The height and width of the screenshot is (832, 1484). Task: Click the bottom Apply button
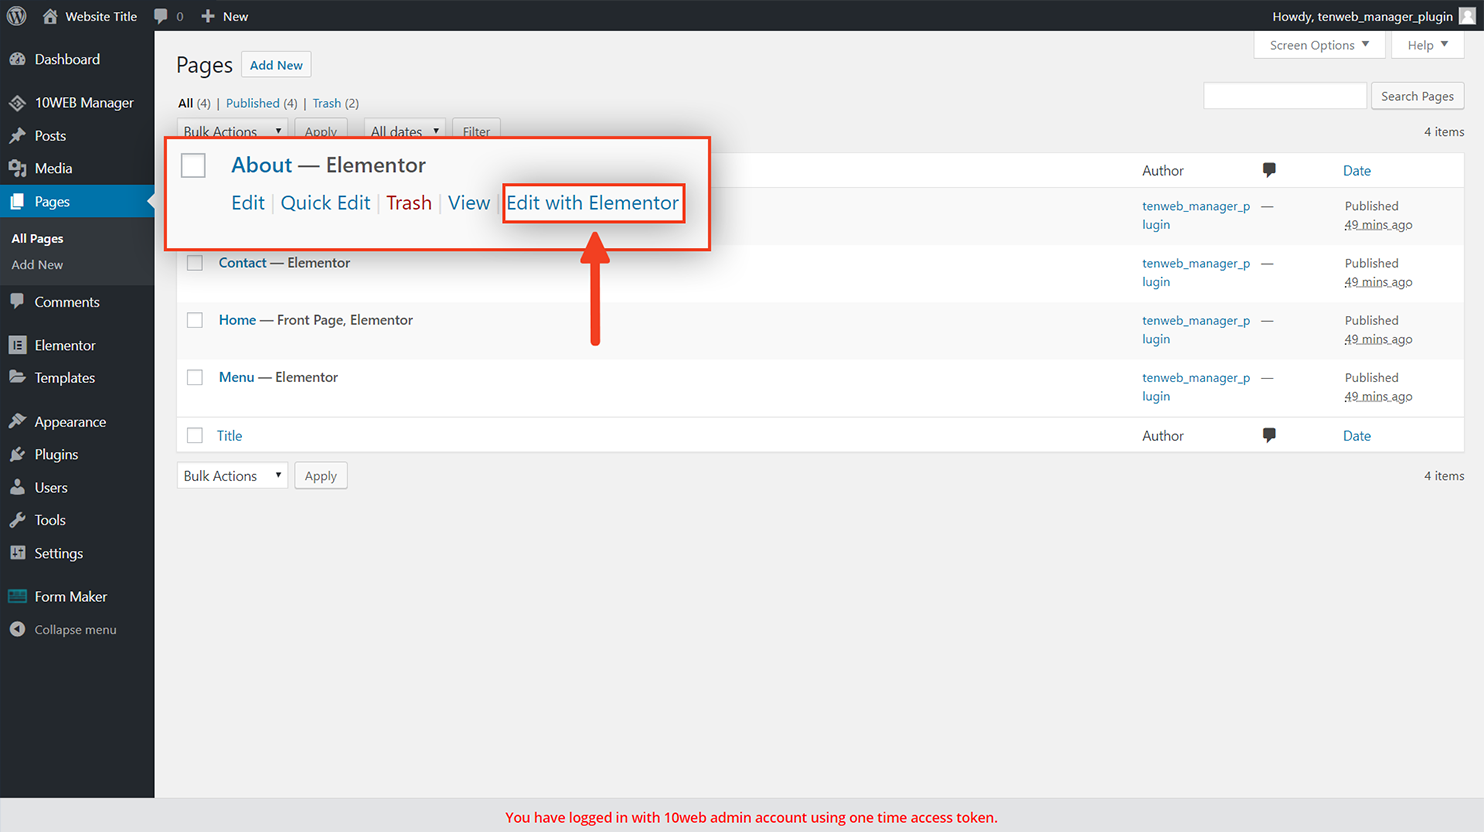(x=321, y=476)
